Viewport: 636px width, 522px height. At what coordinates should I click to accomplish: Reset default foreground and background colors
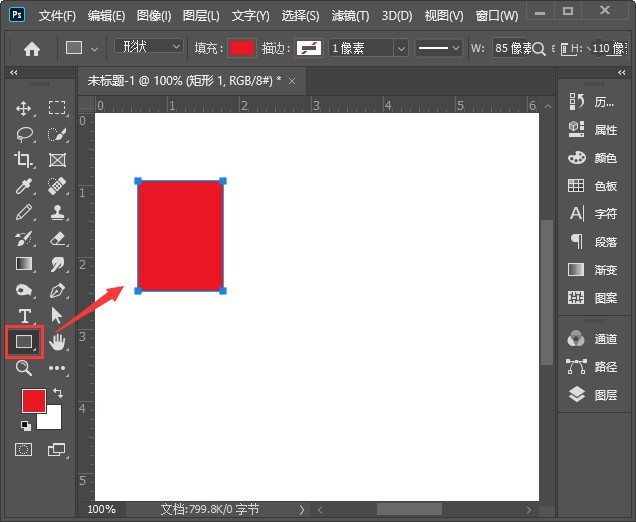pyautogui.click(x=25, y=426)
